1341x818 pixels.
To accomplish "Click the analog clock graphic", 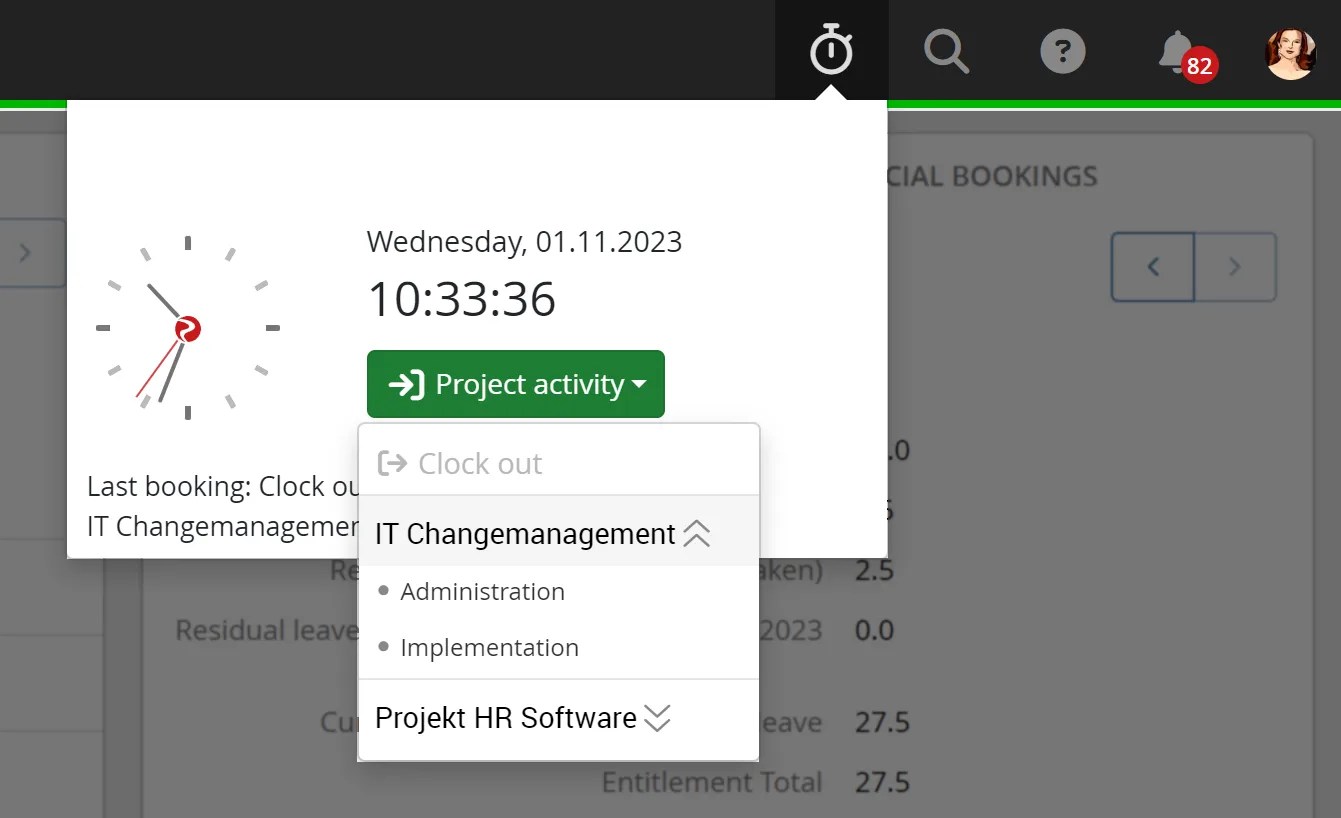I will (186, 328).
